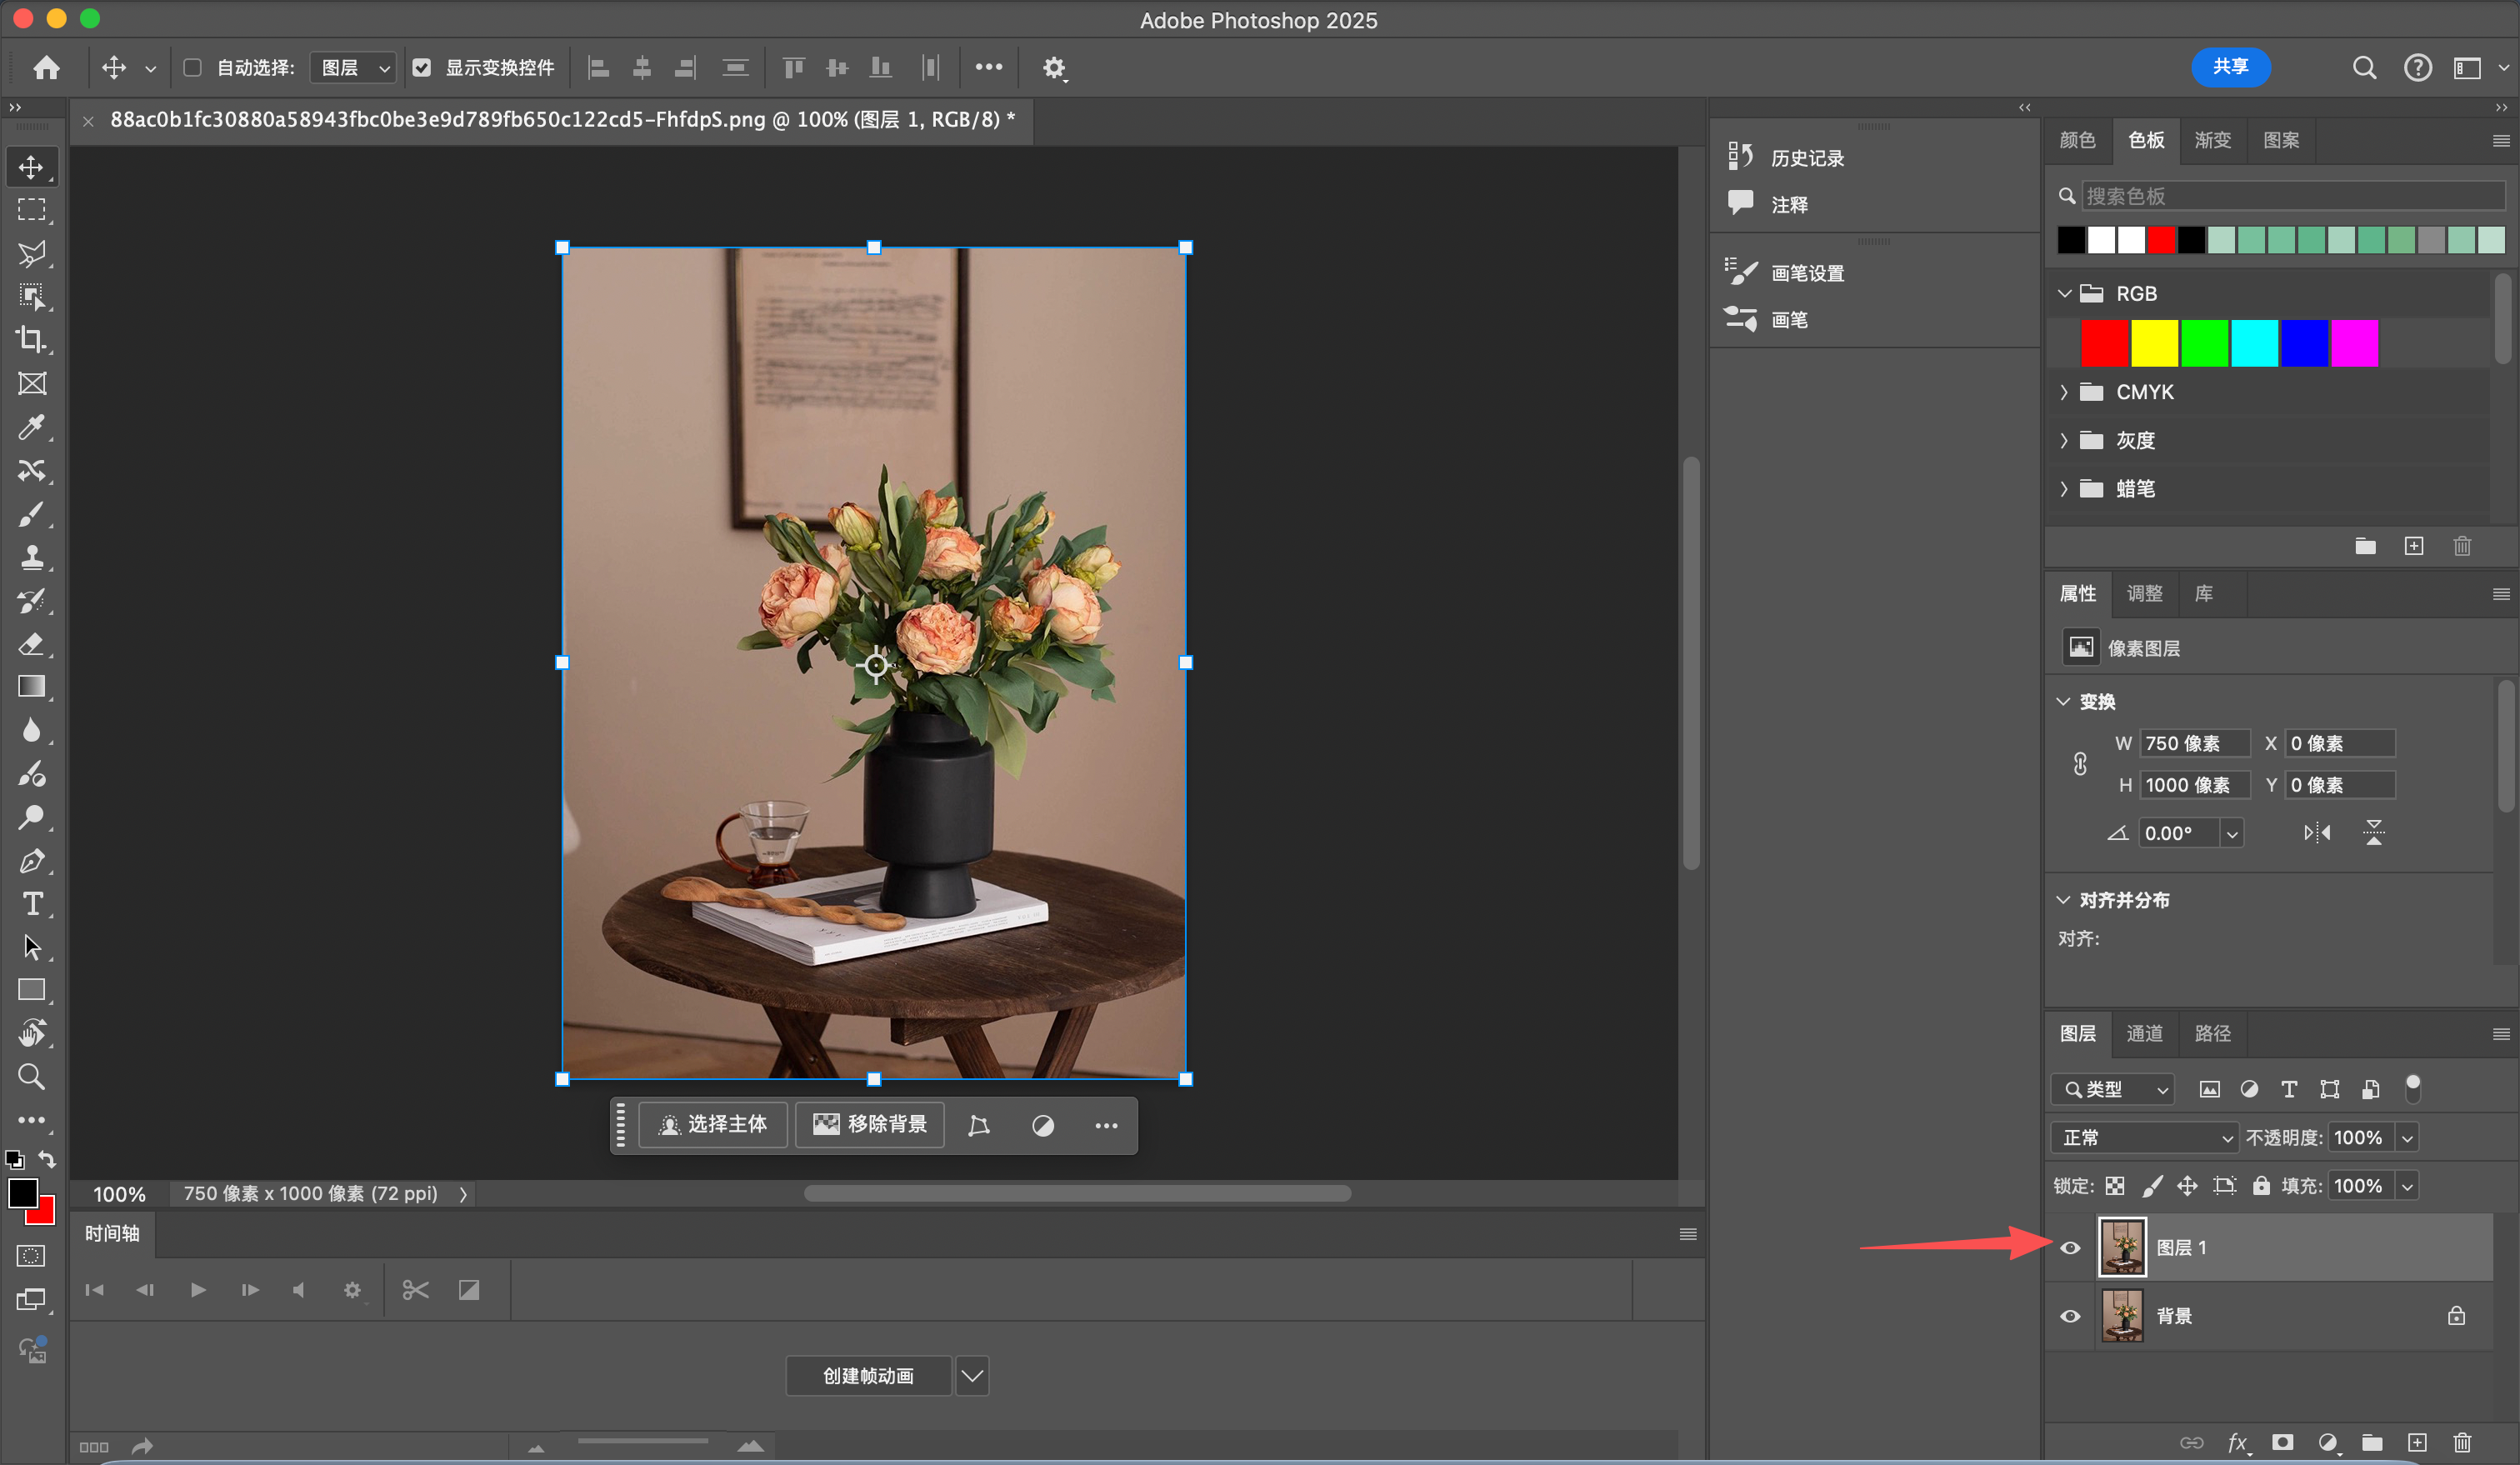Click the 共享 share button
The width and height of the screenshot is (2520, 1465).
[2230, 67]
